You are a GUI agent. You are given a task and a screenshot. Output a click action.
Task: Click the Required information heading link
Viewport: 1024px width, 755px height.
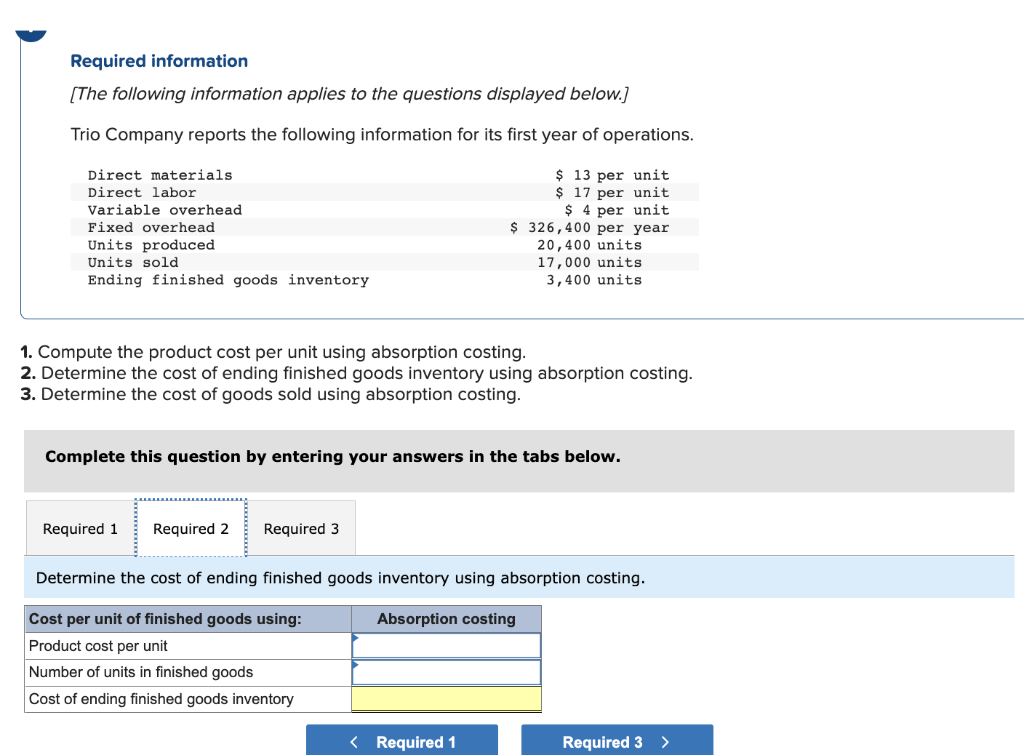[159, 61]
